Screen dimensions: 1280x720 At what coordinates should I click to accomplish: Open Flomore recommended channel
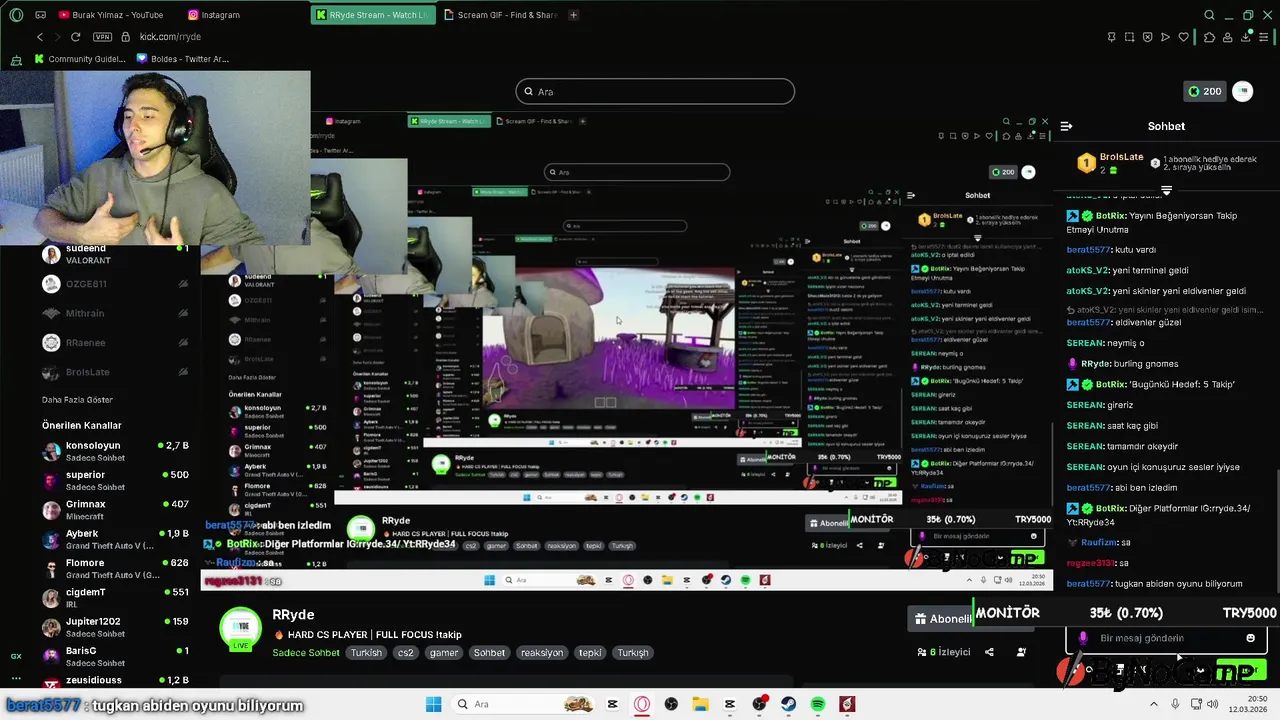pos(115,568)
